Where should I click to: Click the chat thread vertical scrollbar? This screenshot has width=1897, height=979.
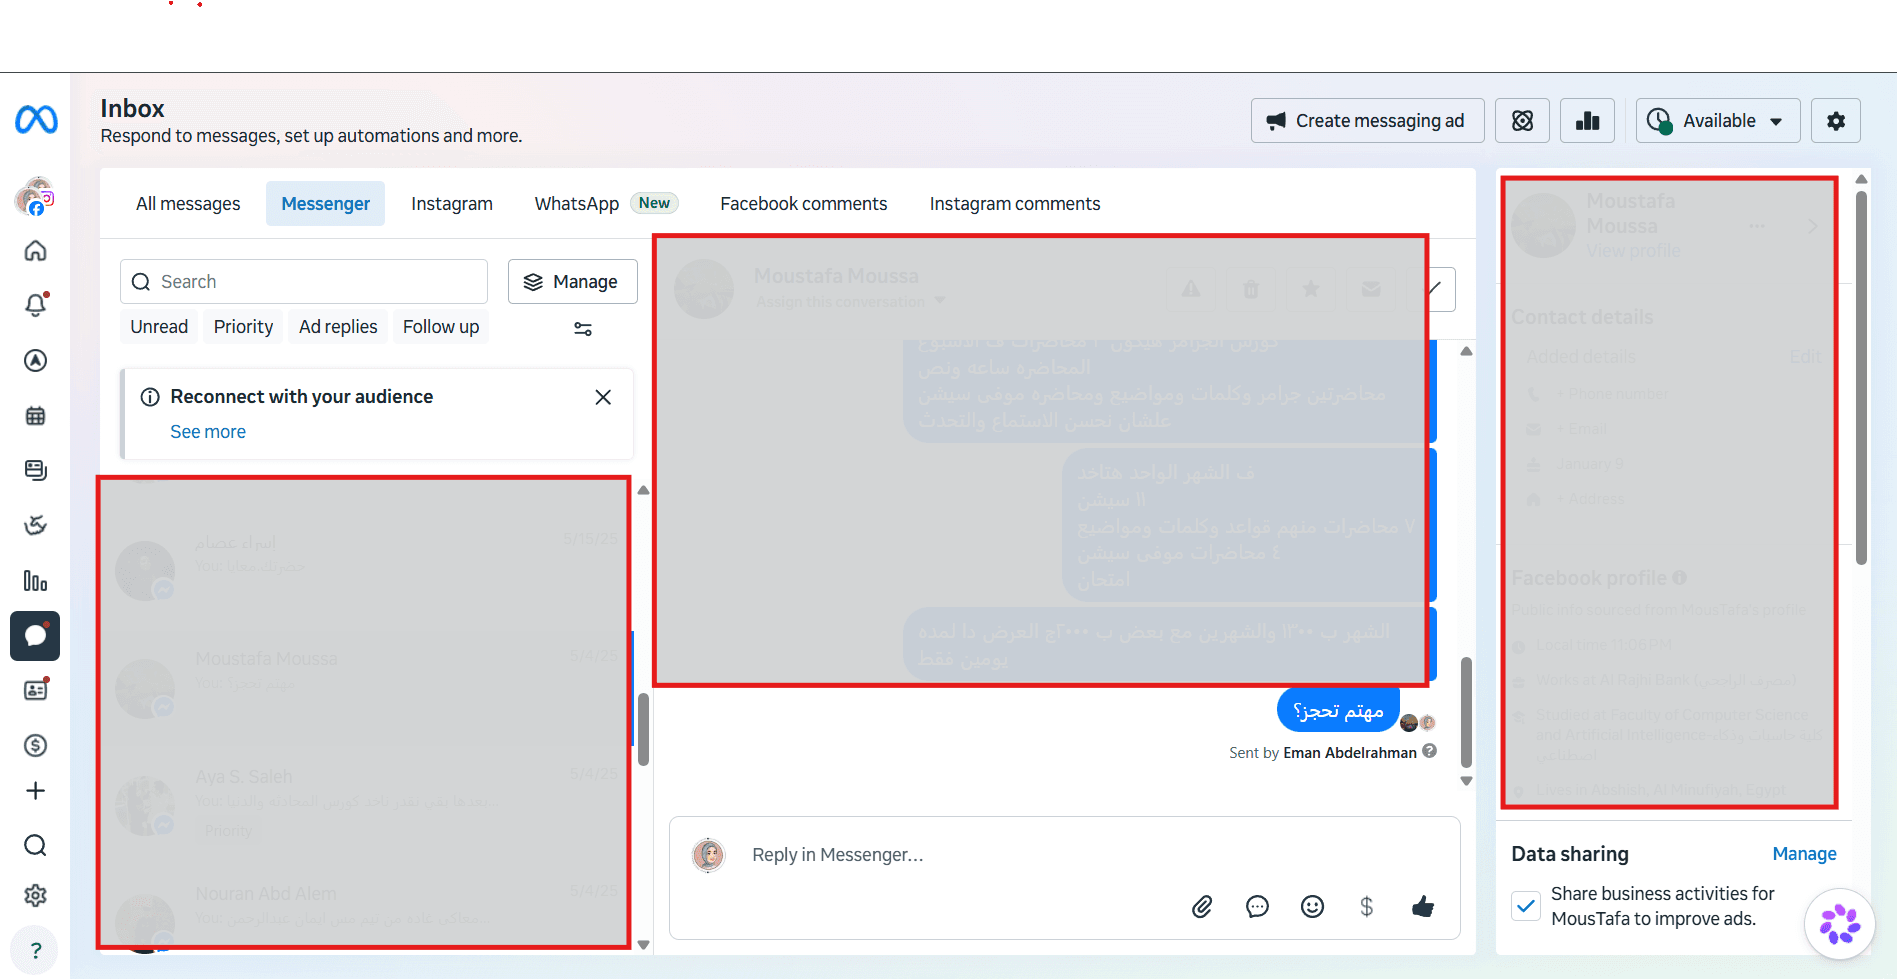(1466, 710)
